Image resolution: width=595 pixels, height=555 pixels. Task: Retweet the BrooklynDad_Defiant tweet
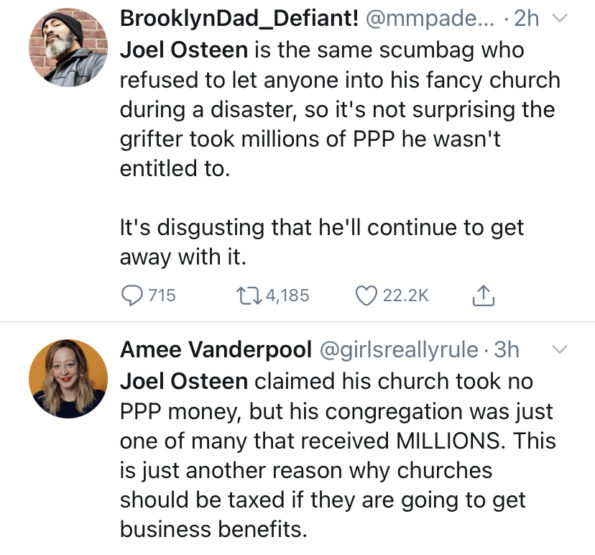pos(249,296)
